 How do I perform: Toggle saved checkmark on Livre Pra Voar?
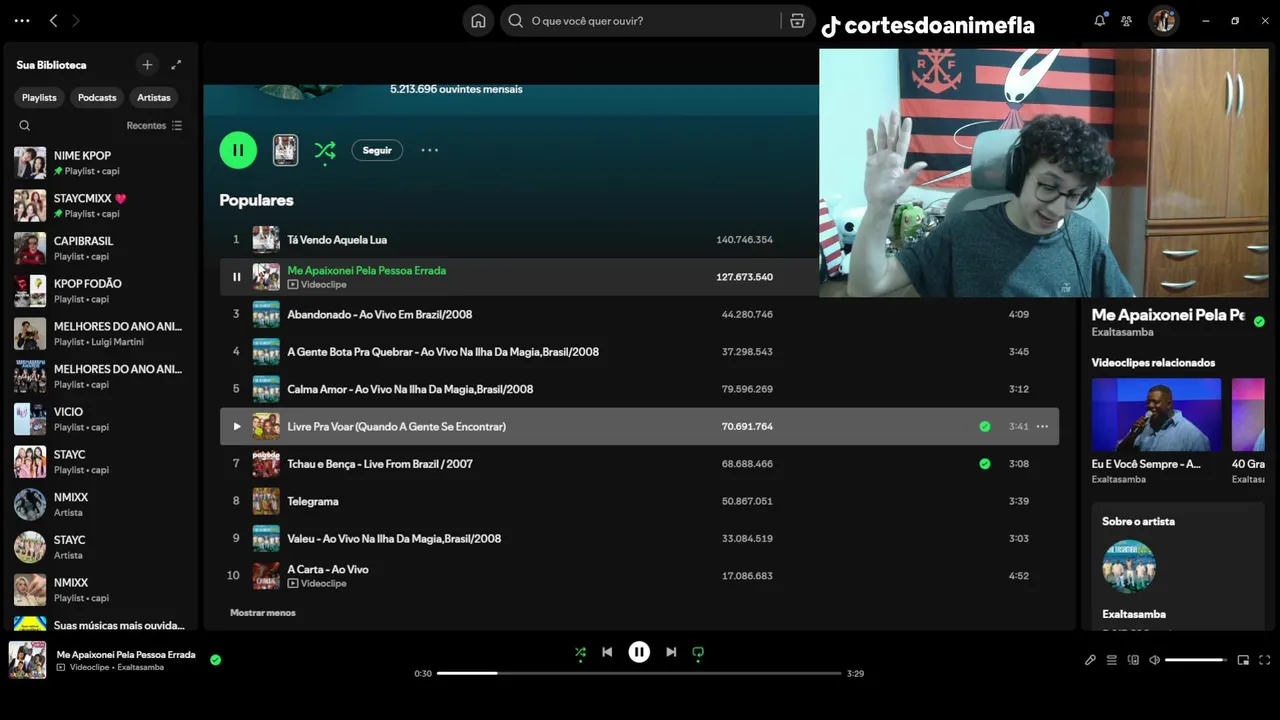pyautogui.click(x=985, y=426)
